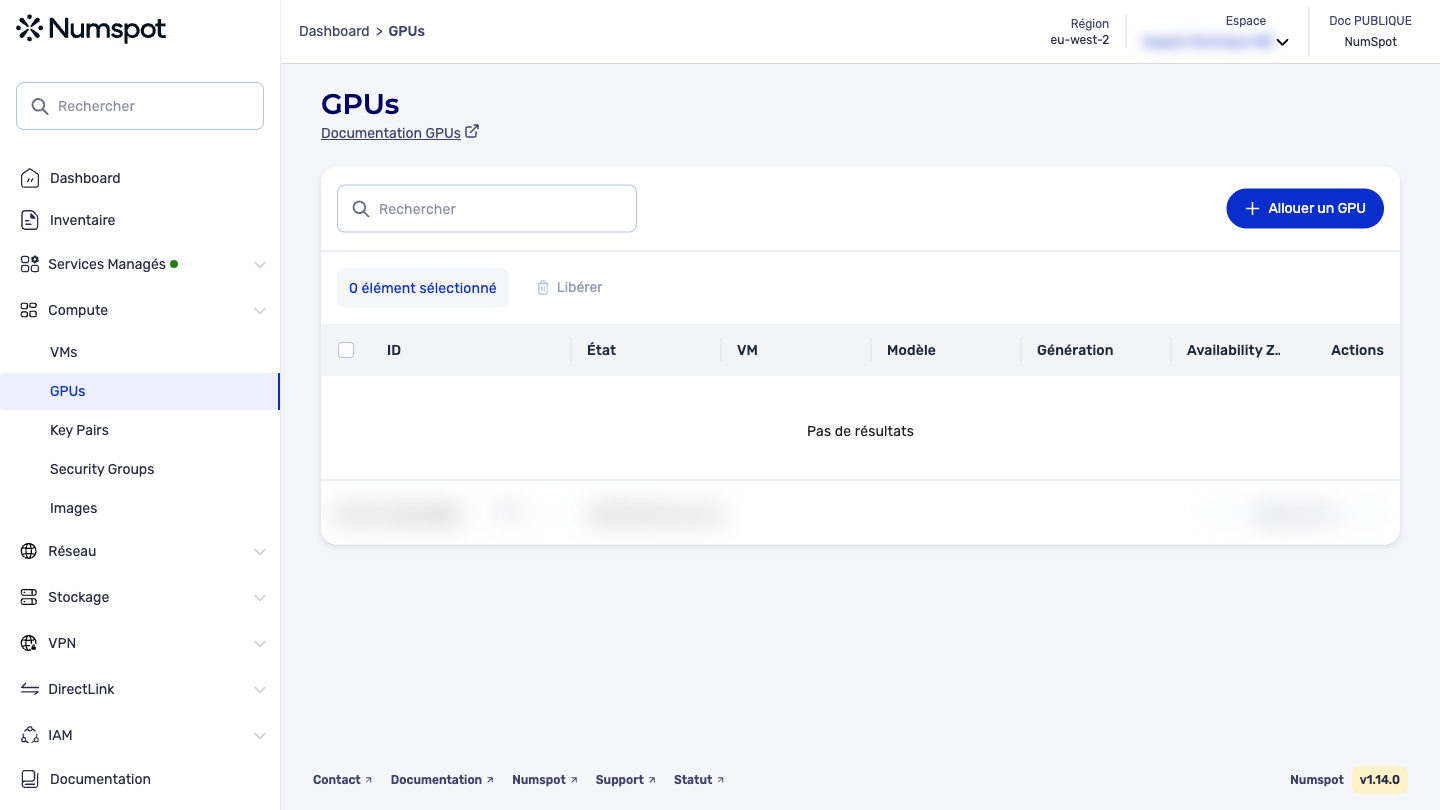Click the ID column header

[394, 350]
